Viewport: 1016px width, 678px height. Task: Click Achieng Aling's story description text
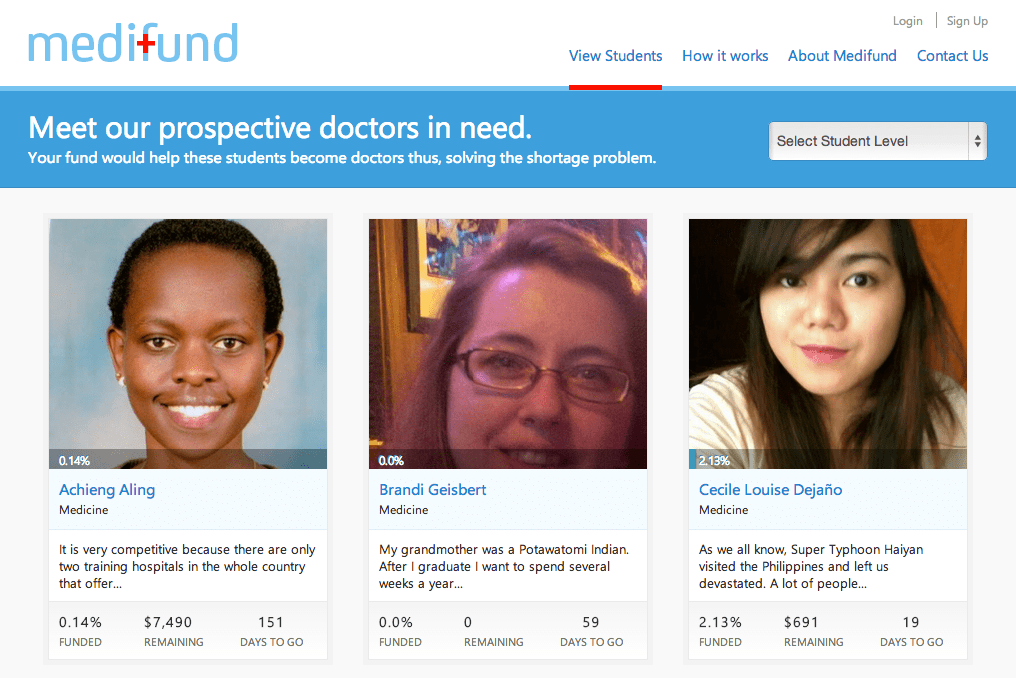[187, 566]
